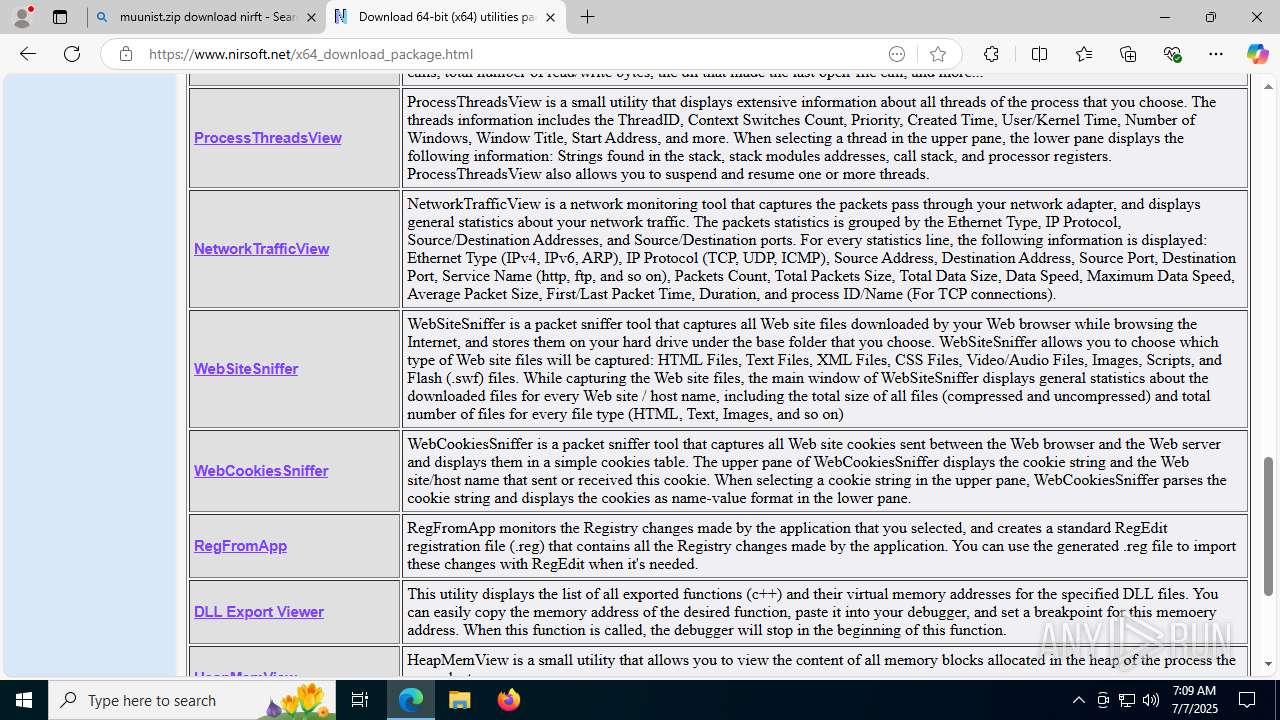Open the ProcessThreadsView link

(267, 138)
